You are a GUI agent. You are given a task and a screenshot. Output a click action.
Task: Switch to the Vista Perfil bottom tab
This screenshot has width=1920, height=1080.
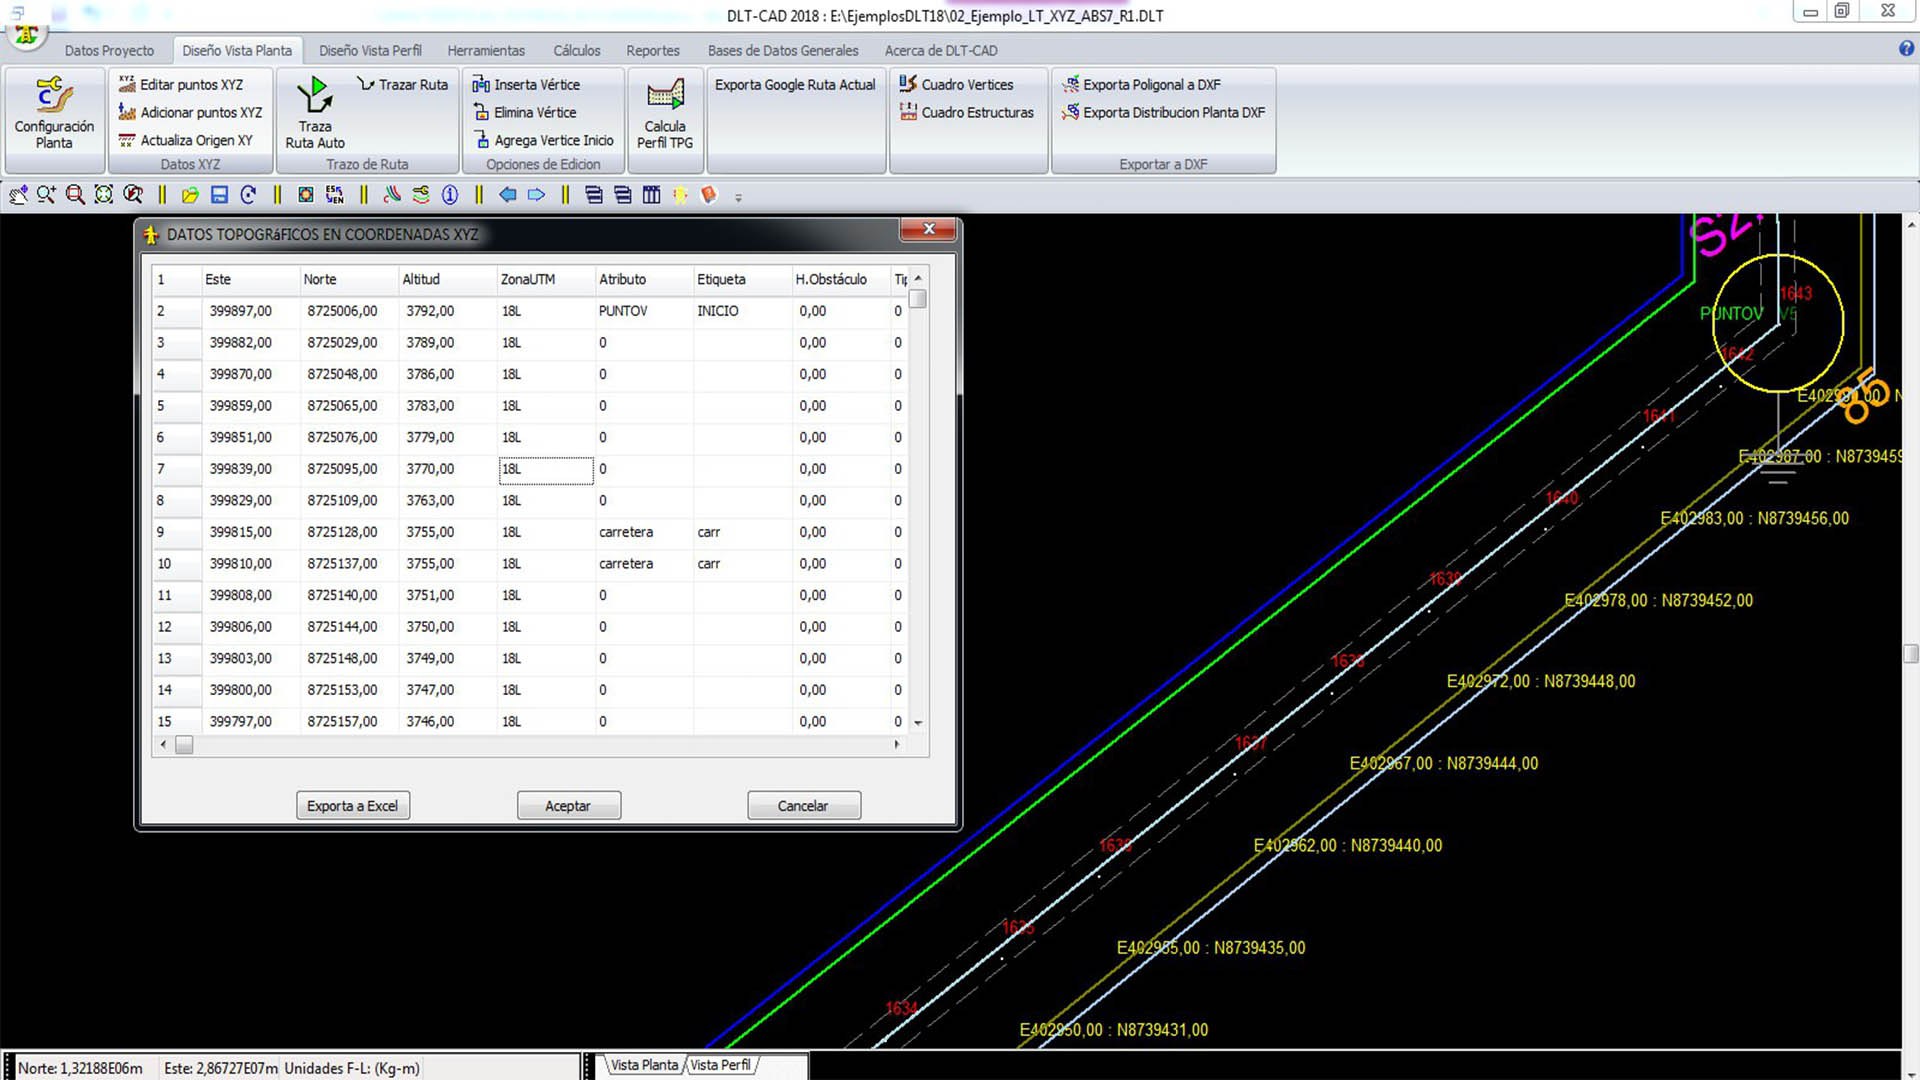[x=720, y=1065]
